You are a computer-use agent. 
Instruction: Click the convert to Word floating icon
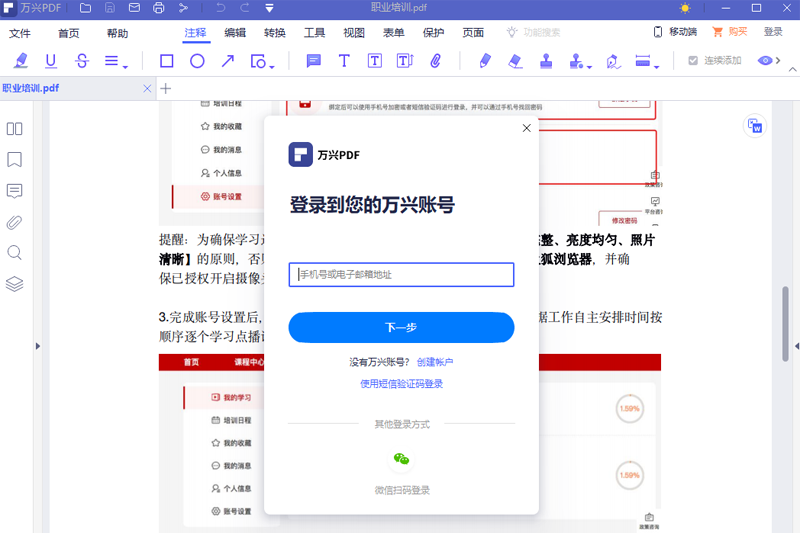click(755, 125)
